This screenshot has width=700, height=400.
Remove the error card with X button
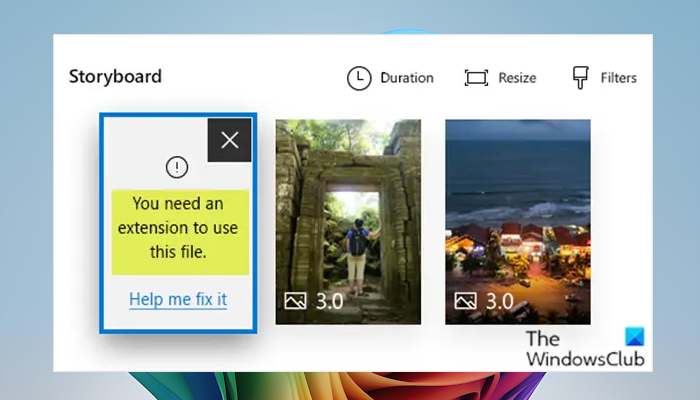tap(229, 140)
